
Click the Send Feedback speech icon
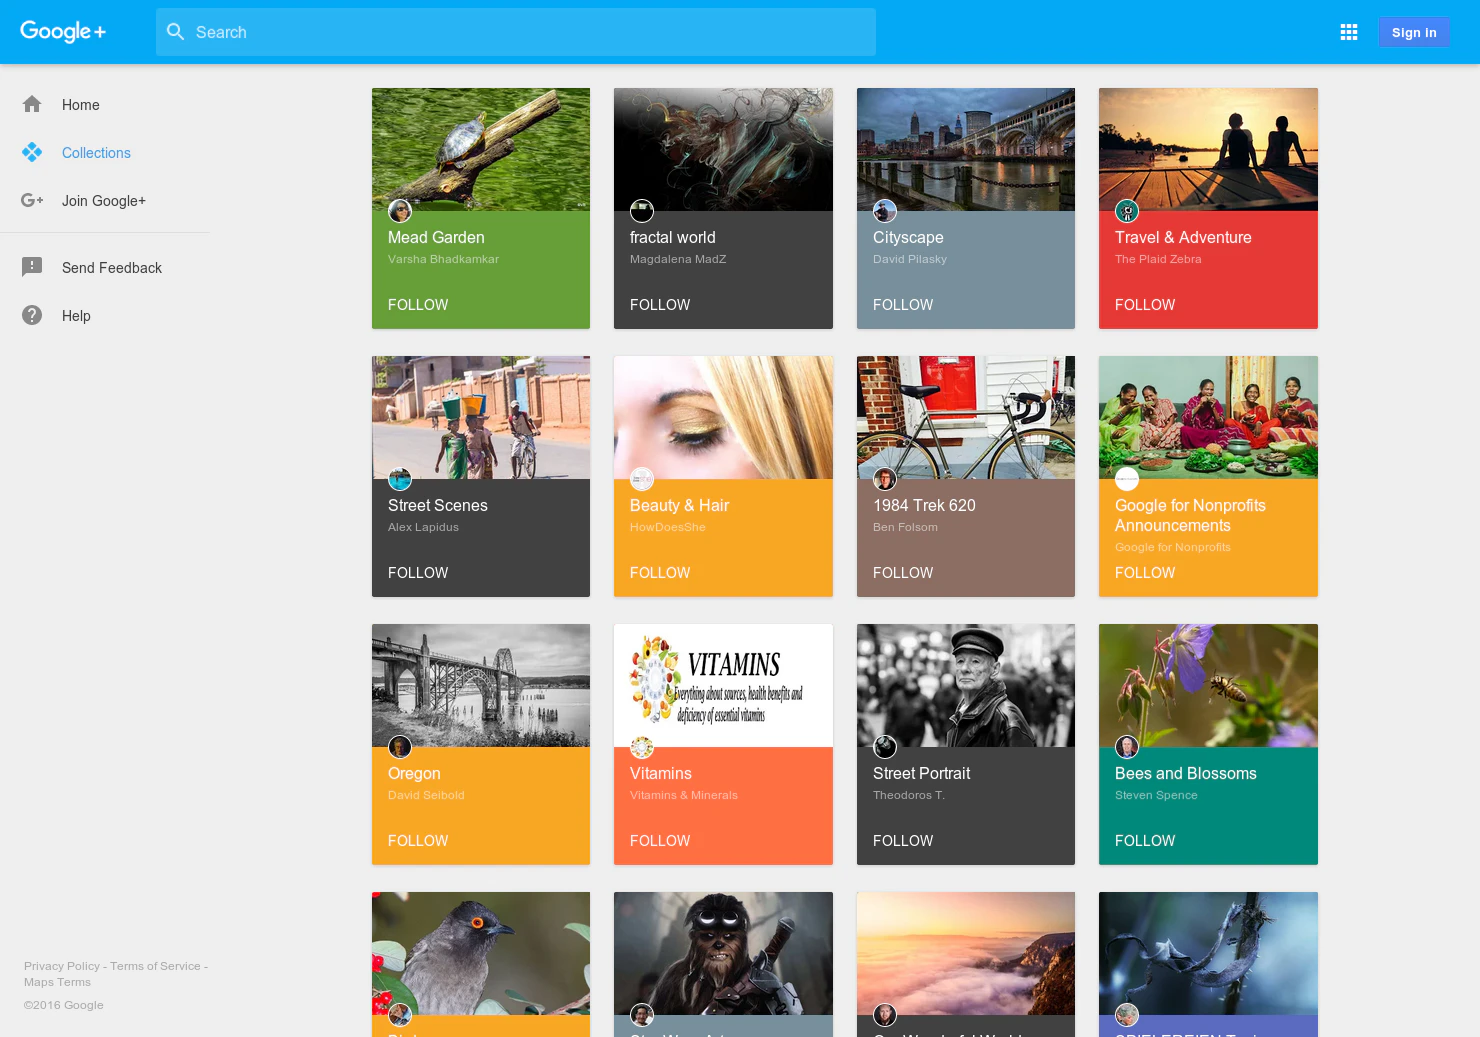[x=32, y=267]
